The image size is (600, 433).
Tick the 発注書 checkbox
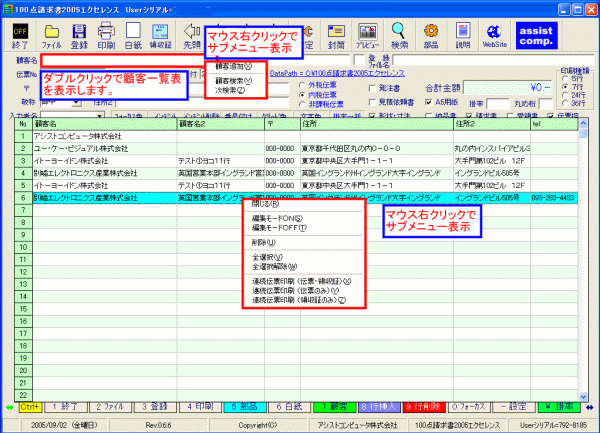(x=372, y=88)
